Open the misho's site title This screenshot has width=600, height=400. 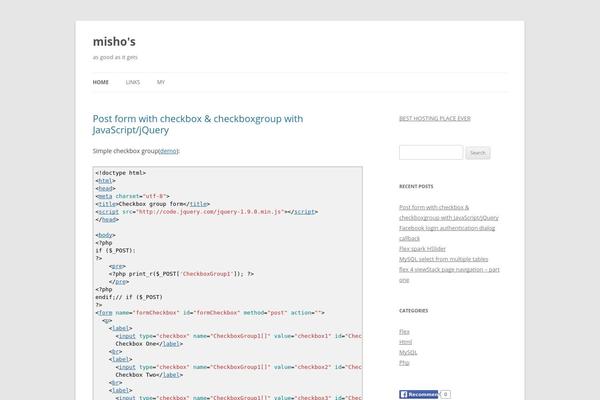pos(114,41)
